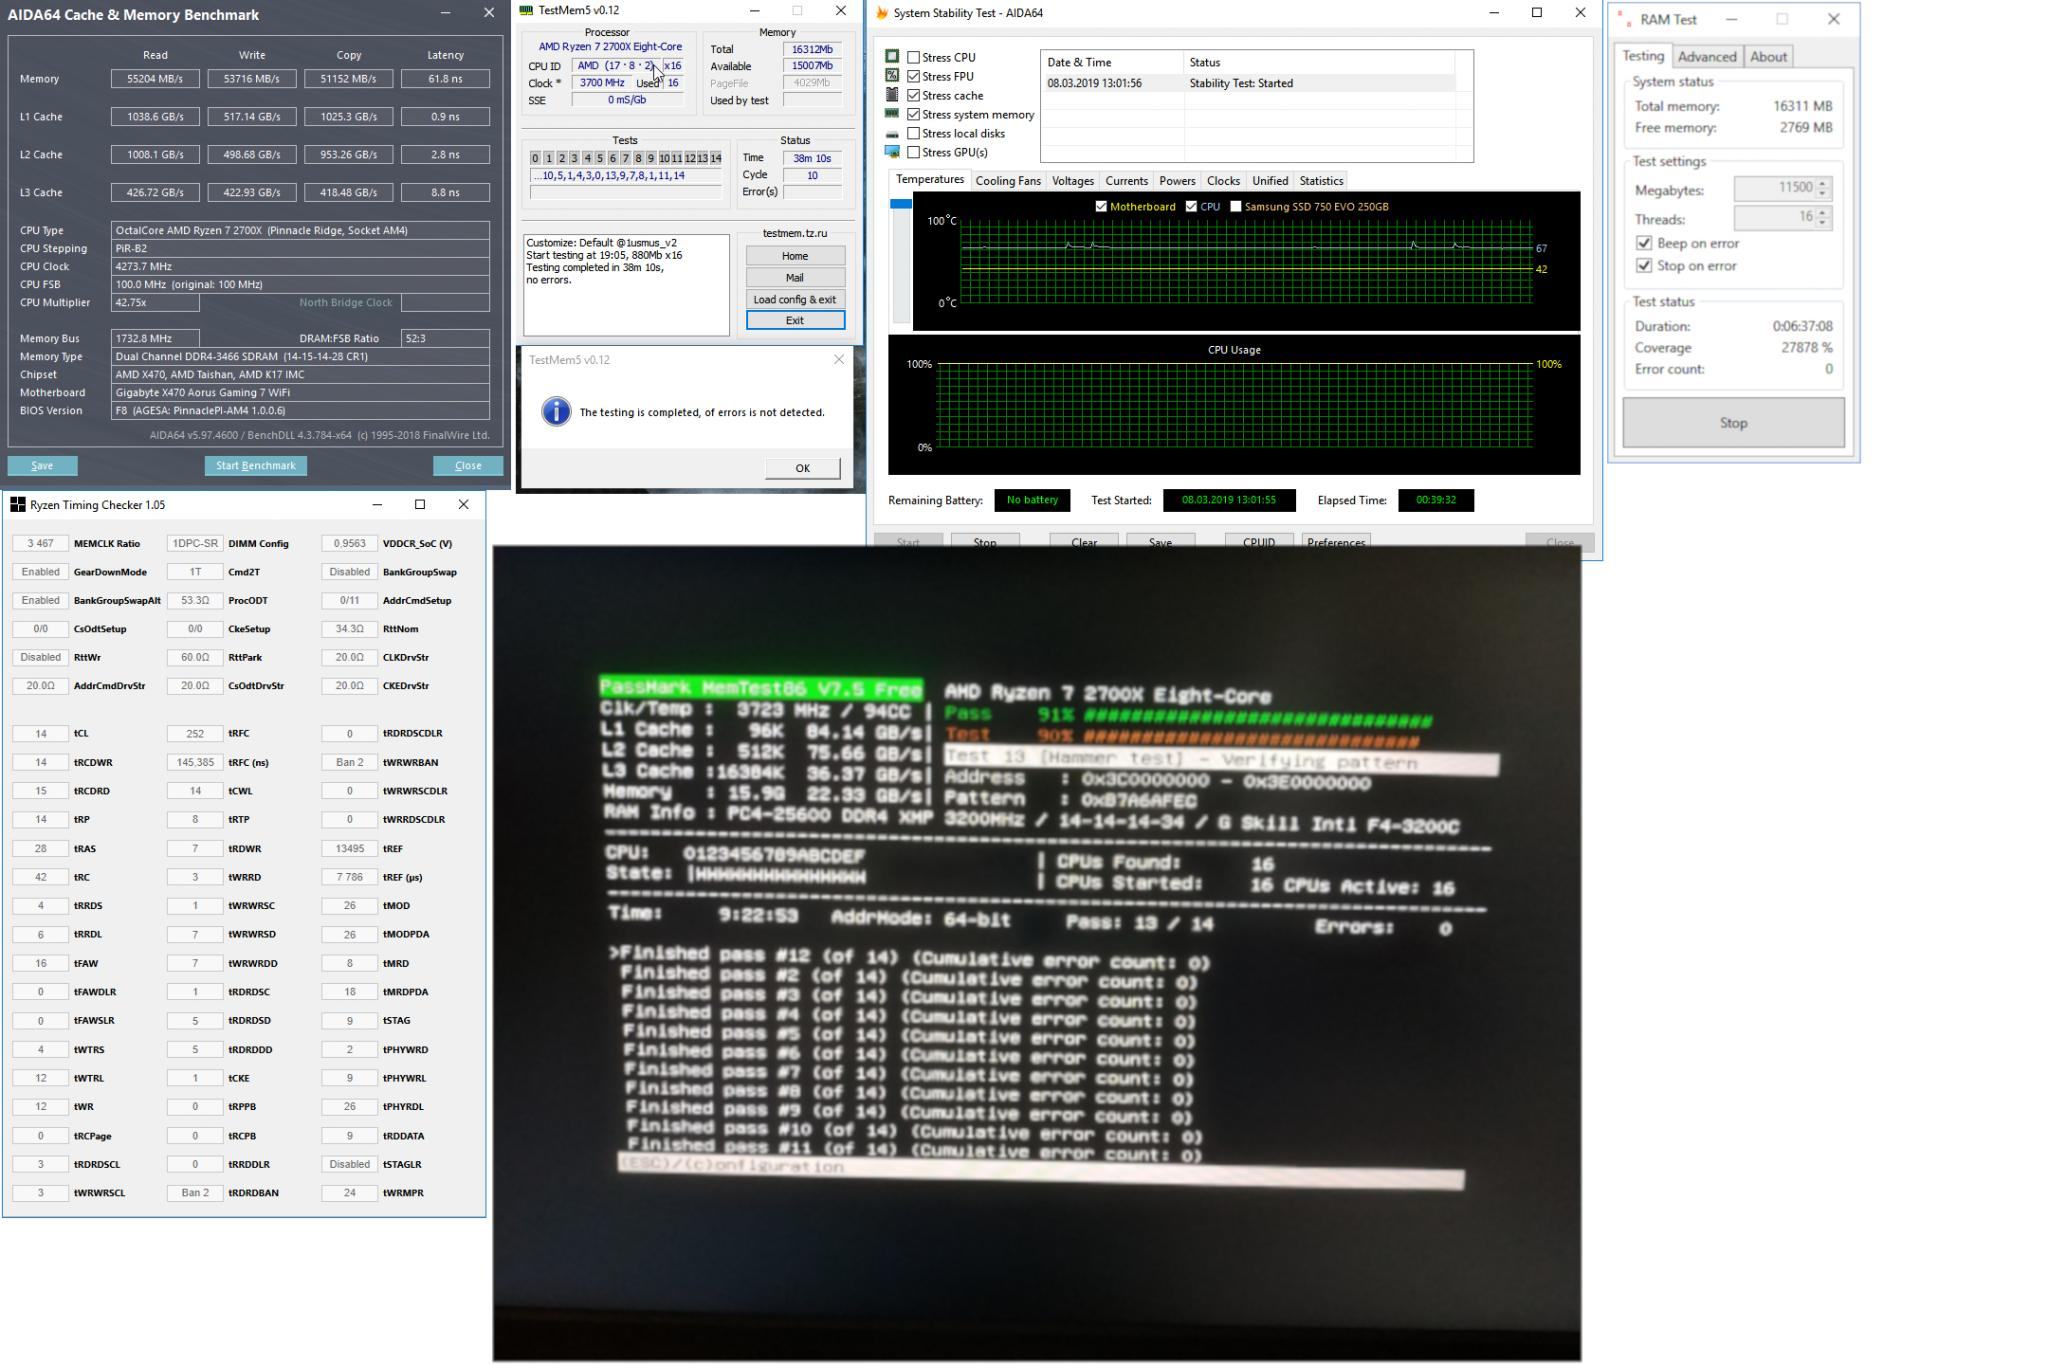Close AIDA64 benchmark via Close button
The image size is (2048, 1365).
467,466
